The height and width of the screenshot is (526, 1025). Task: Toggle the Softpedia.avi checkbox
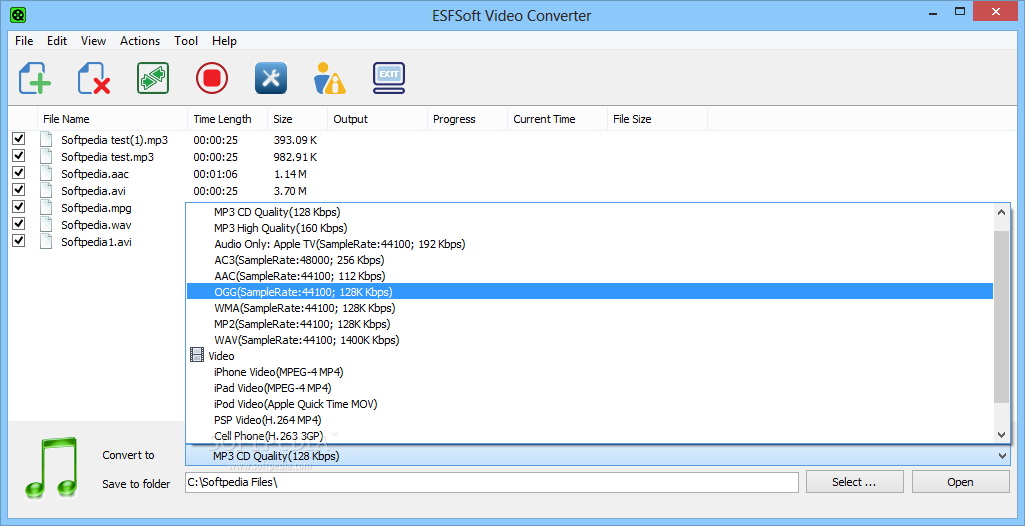(x=19, y=189)
